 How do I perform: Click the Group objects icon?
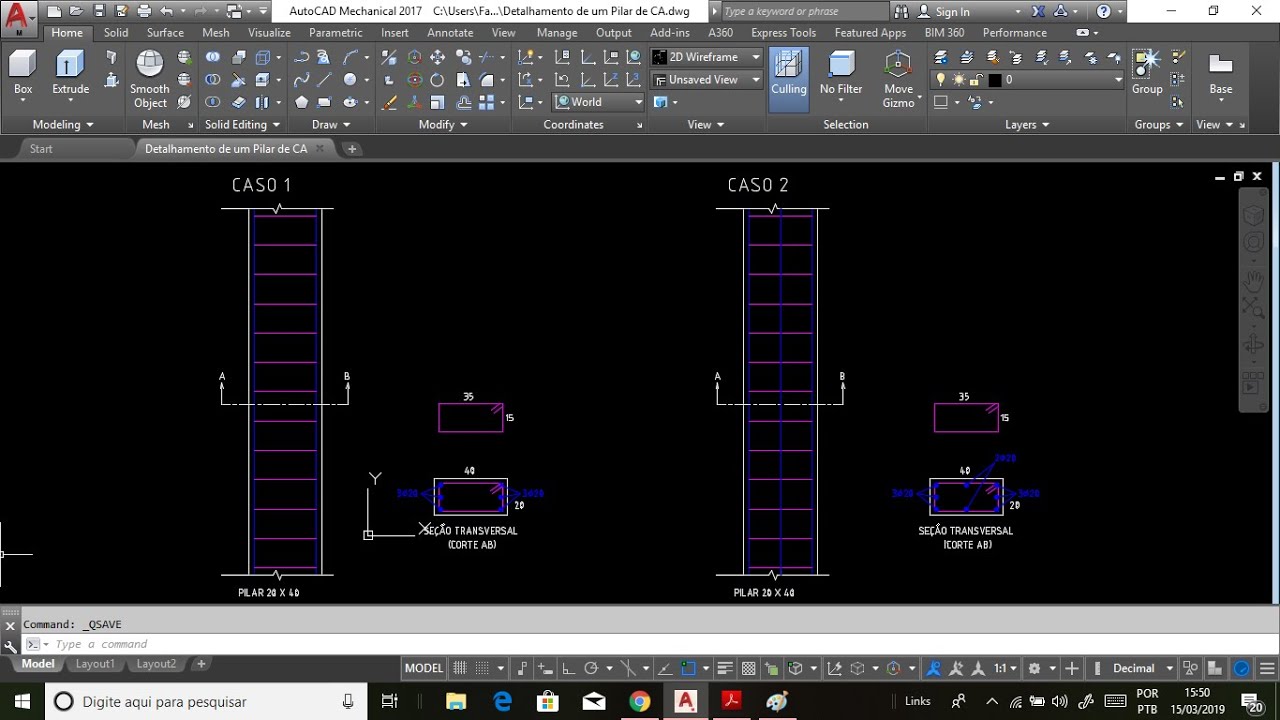click(1147, 72)
